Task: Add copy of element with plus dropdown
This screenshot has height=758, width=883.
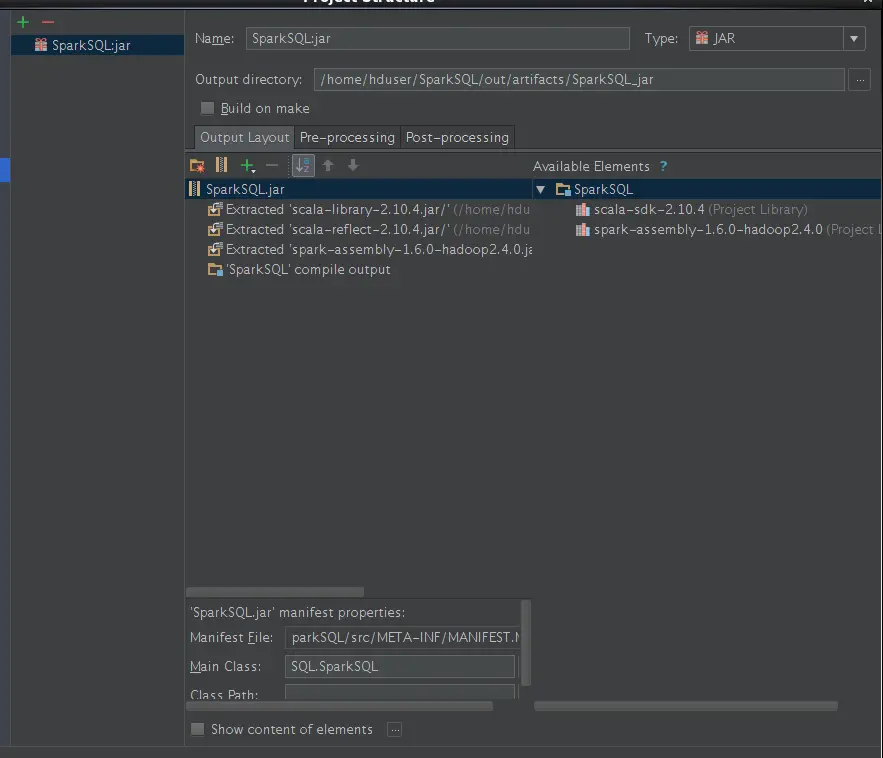Action: point(248,166)
